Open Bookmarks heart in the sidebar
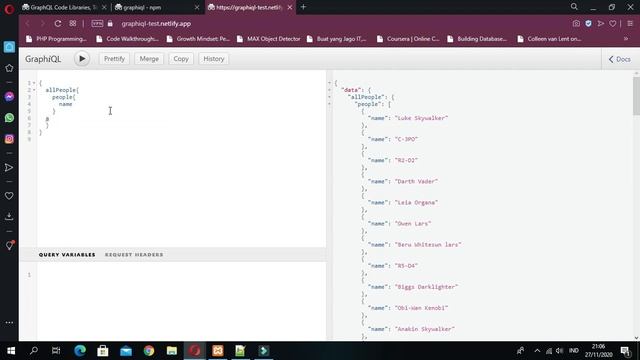 (9, 196)
